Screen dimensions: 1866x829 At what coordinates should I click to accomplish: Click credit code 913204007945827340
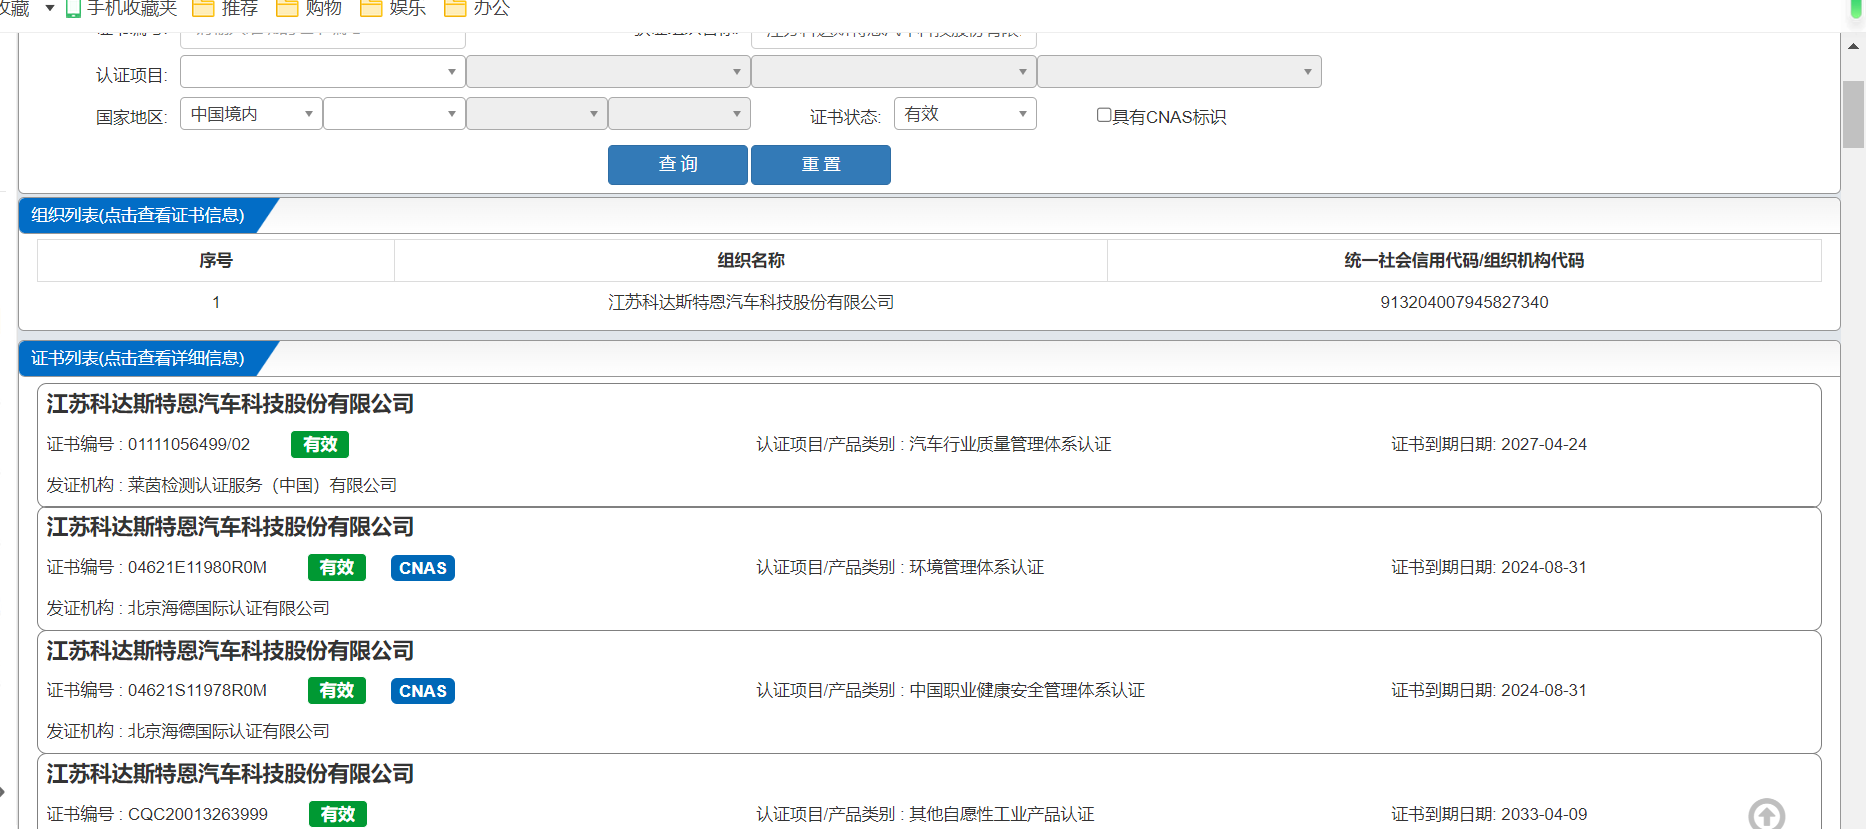pos(1464,302)
